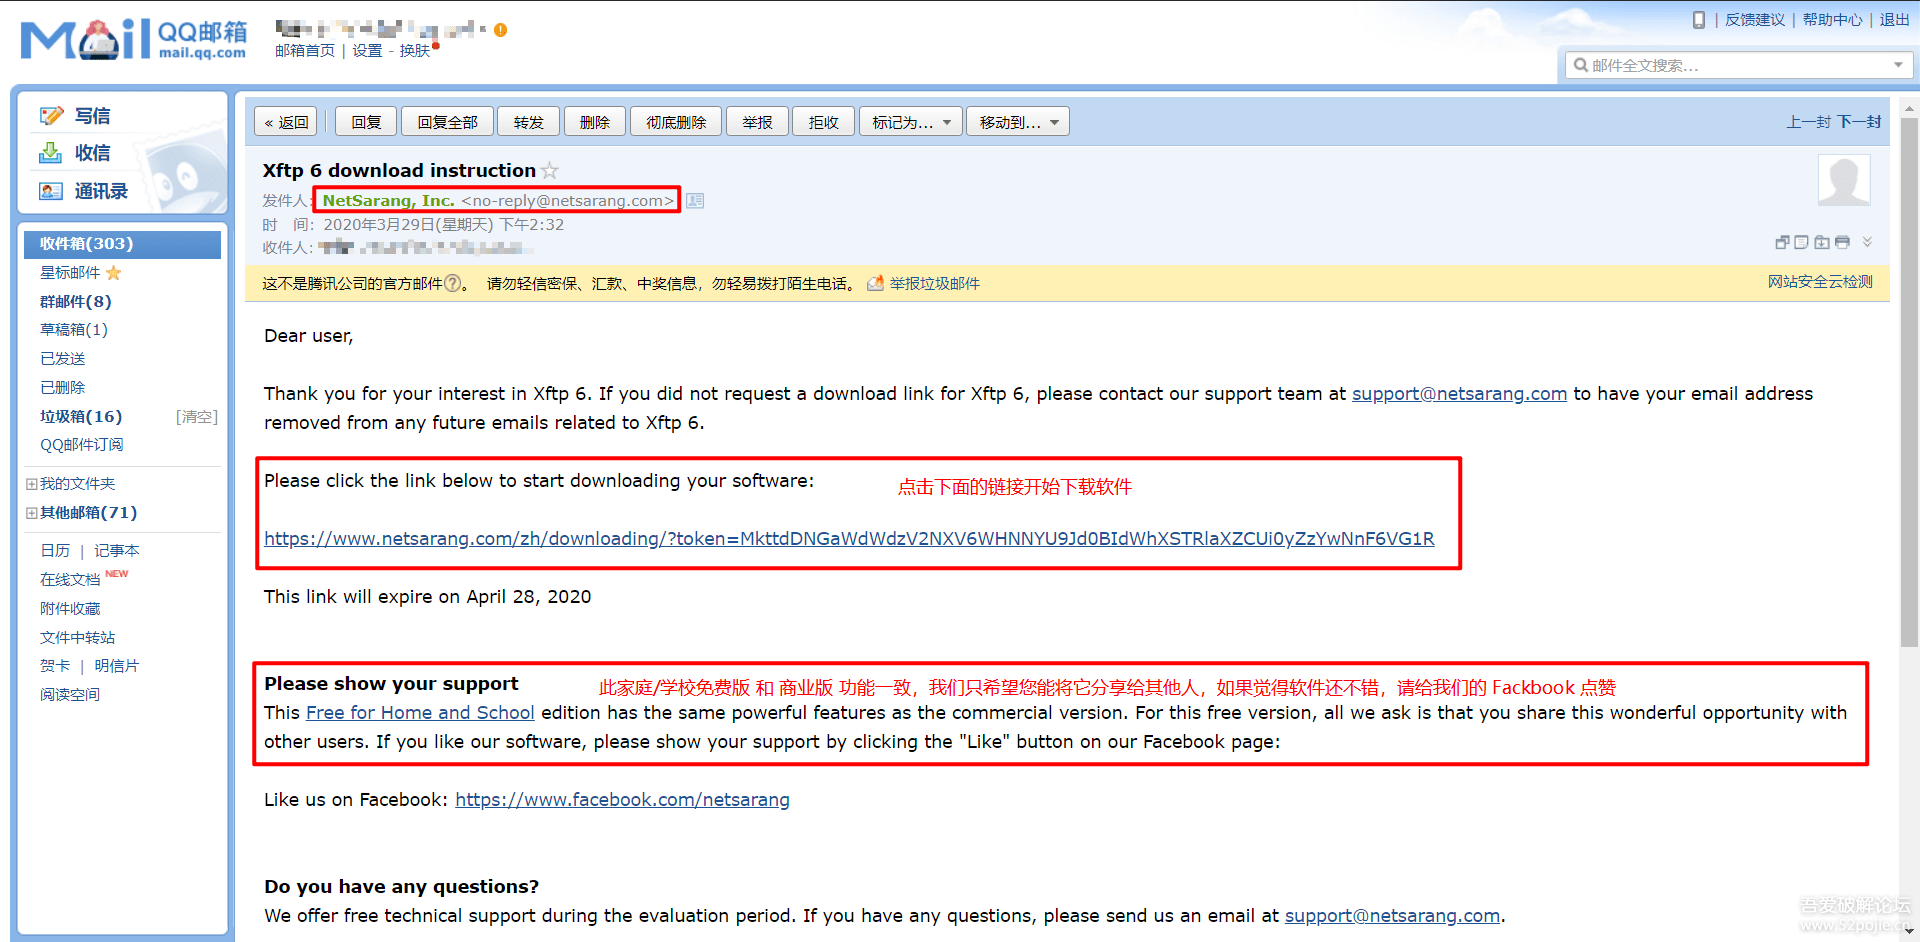Click the 转发 forward button

pyautogui.click(x=528, y=122)
